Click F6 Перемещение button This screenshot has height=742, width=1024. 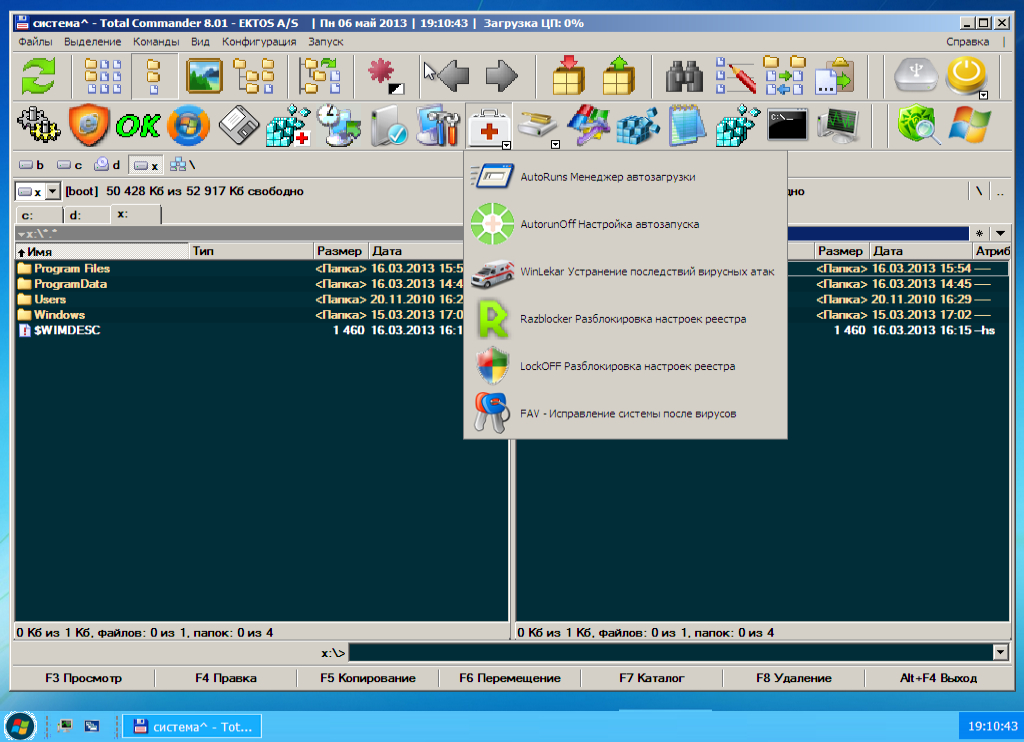(x=510, y=678)
